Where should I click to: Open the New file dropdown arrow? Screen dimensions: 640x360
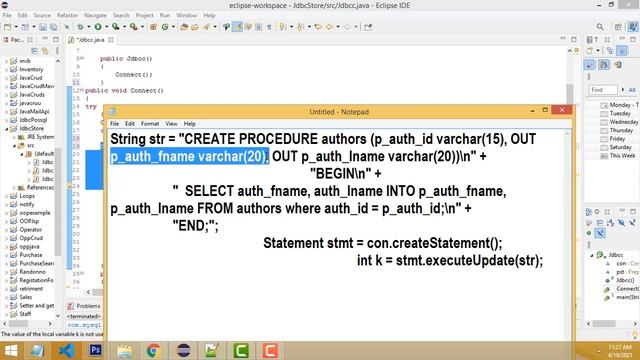pos(16,27)
